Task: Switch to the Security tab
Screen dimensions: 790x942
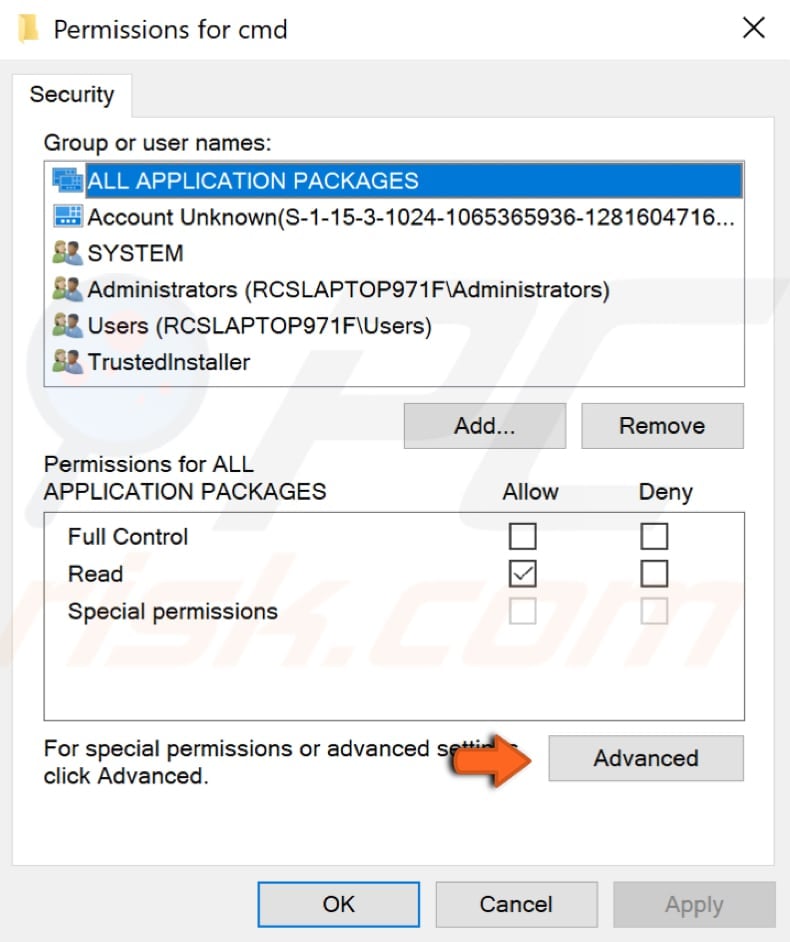Action: [72, 94]
